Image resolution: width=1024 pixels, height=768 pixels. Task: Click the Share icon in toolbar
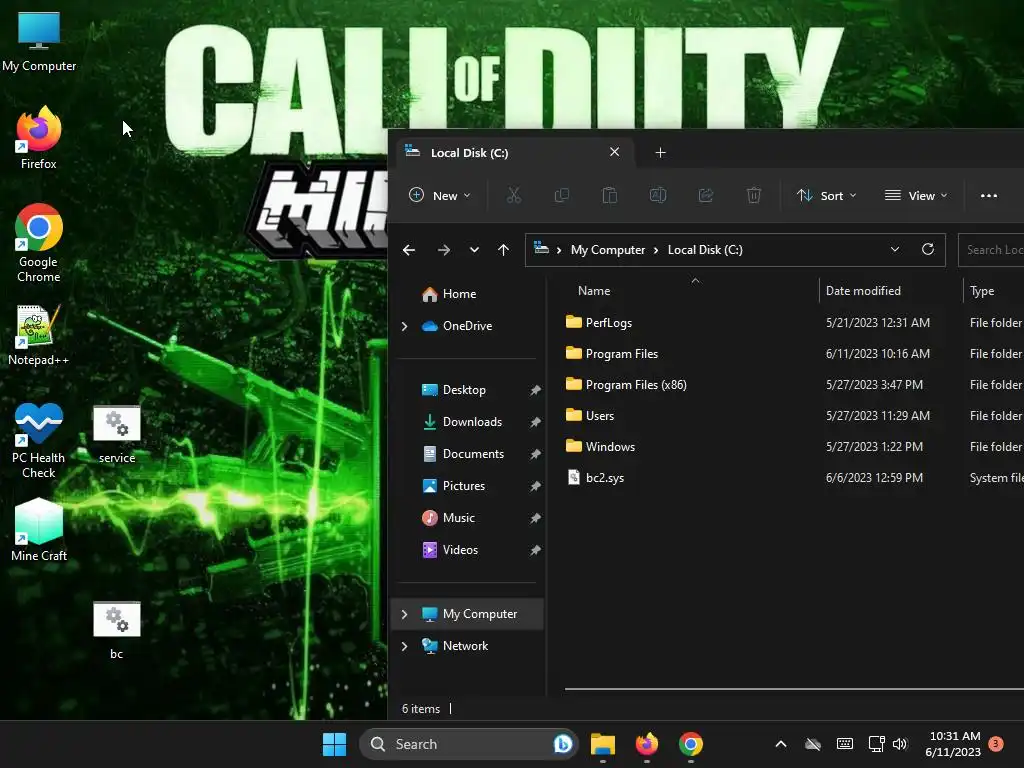[706, 195]
